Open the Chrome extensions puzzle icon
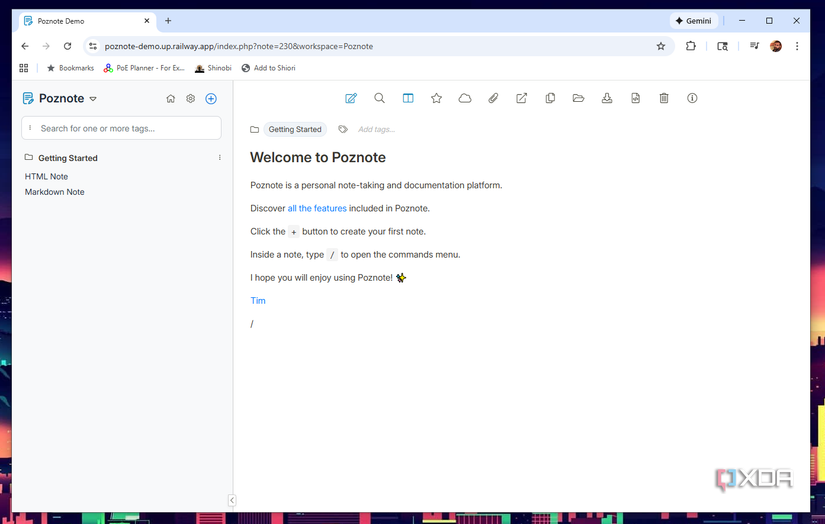This screenshot has height=524, width=825. [x=691, y=46]
